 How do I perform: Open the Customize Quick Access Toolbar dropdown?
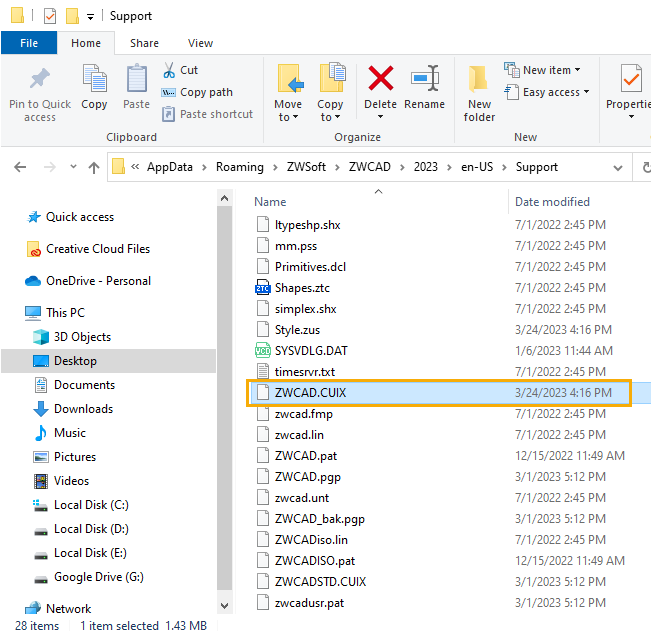coord(90,17)
